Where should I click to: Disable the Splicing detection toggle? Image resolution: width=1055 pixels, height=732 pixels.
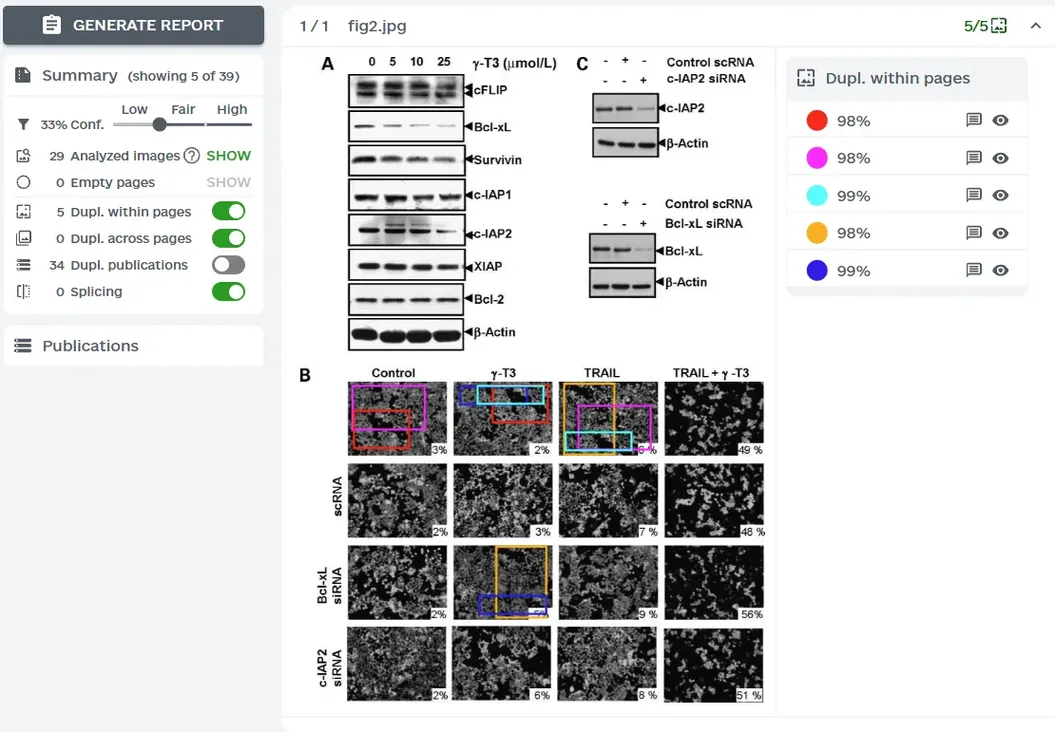pos(228,292)
